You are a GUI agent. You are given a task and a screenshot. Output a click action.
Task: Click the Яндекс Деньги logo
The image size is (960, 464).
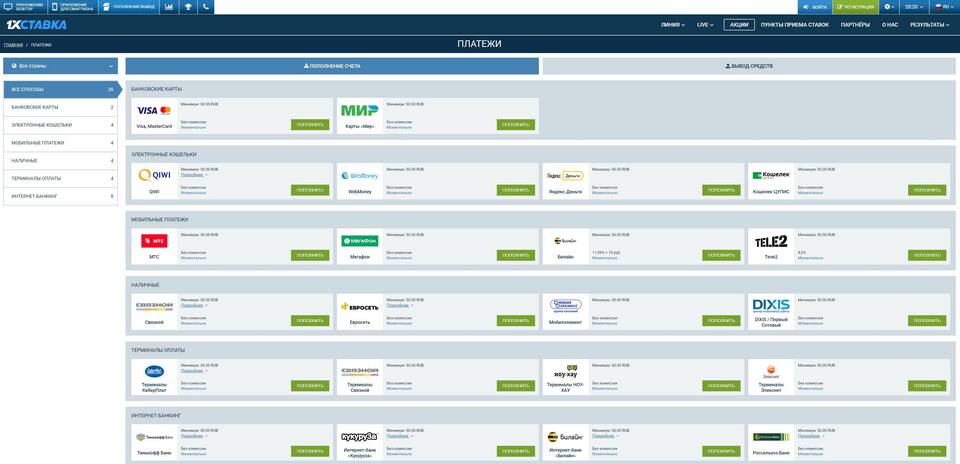coord(565,176)
